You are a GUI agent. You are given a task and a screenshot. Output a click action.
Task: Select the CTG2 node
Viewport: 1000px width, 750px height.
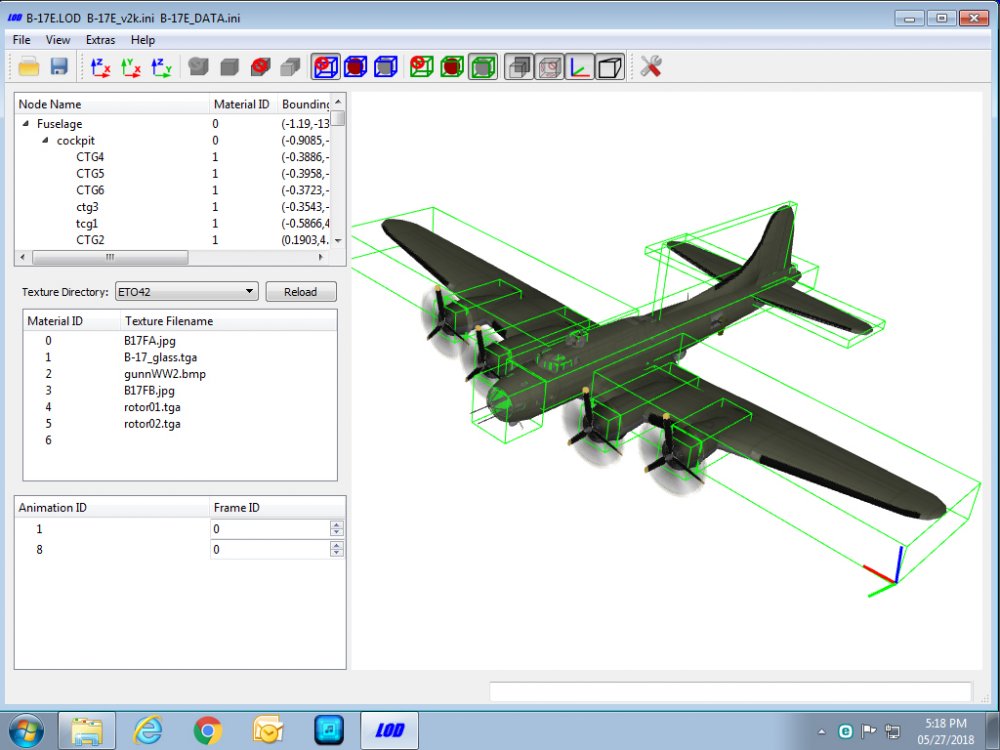coord(90,240)
